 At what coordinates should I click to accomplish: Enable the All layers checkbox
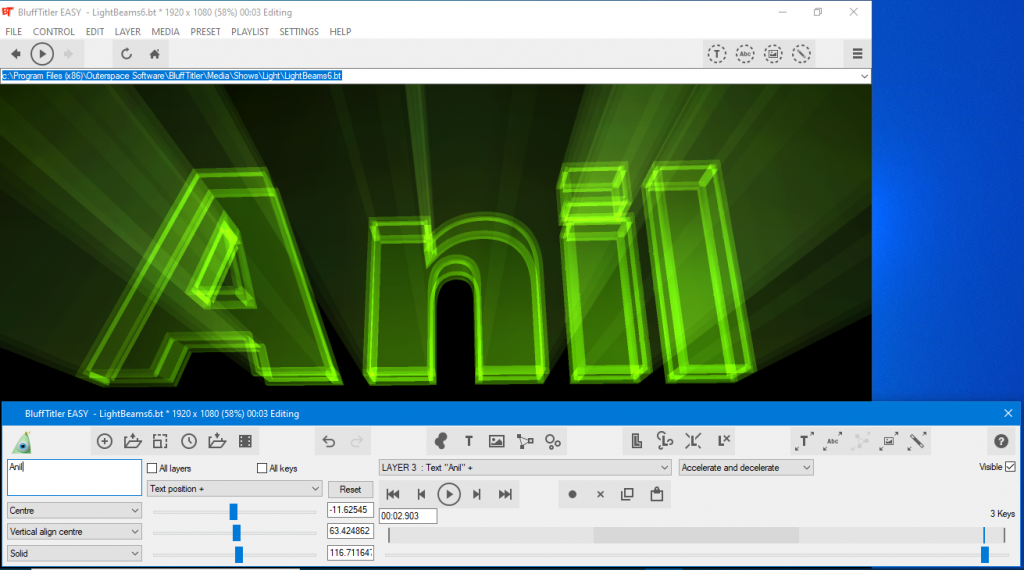(x=152, y=468)
